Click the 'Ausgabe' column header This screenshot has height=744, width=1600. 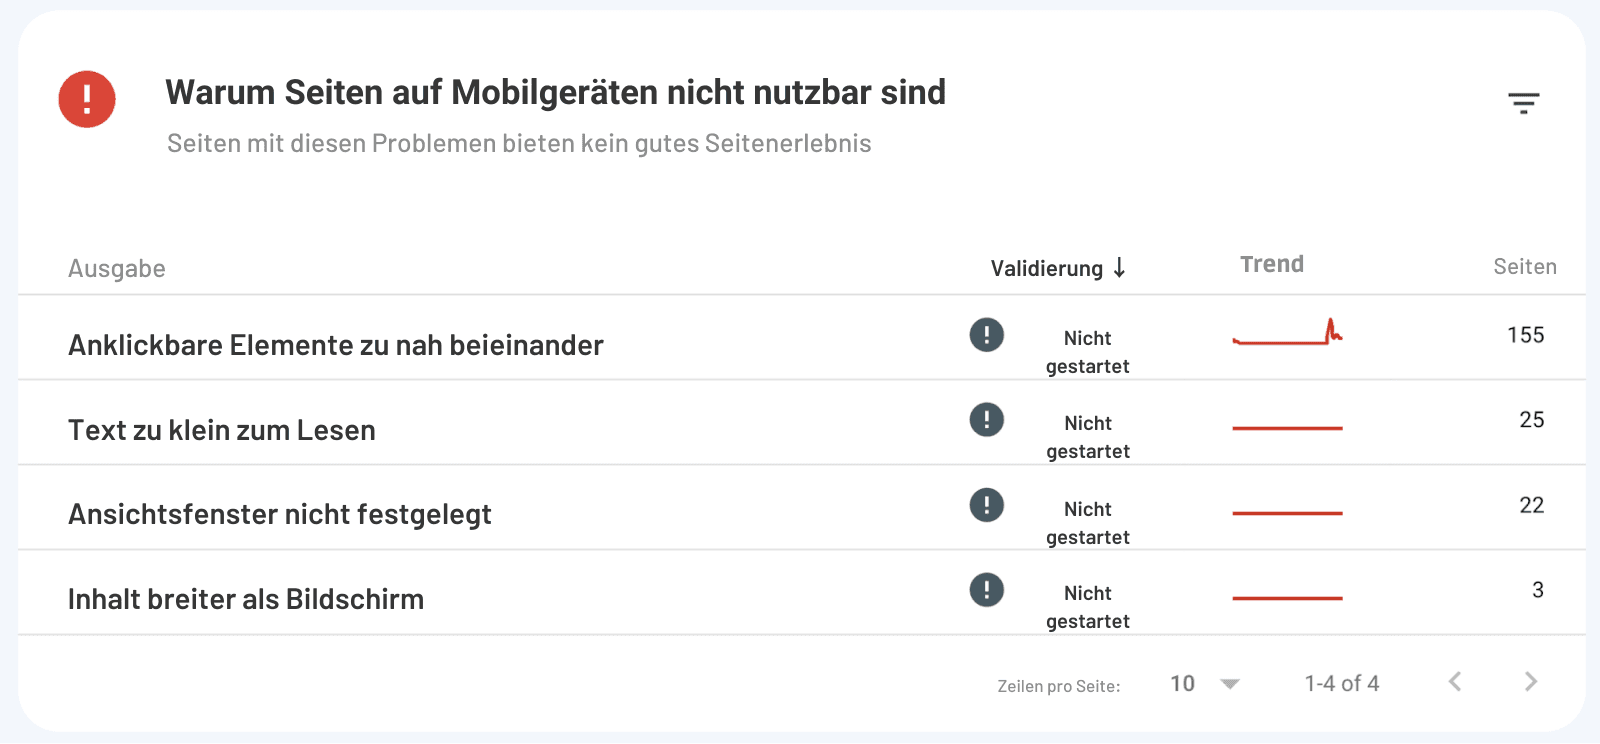[116, 268]
